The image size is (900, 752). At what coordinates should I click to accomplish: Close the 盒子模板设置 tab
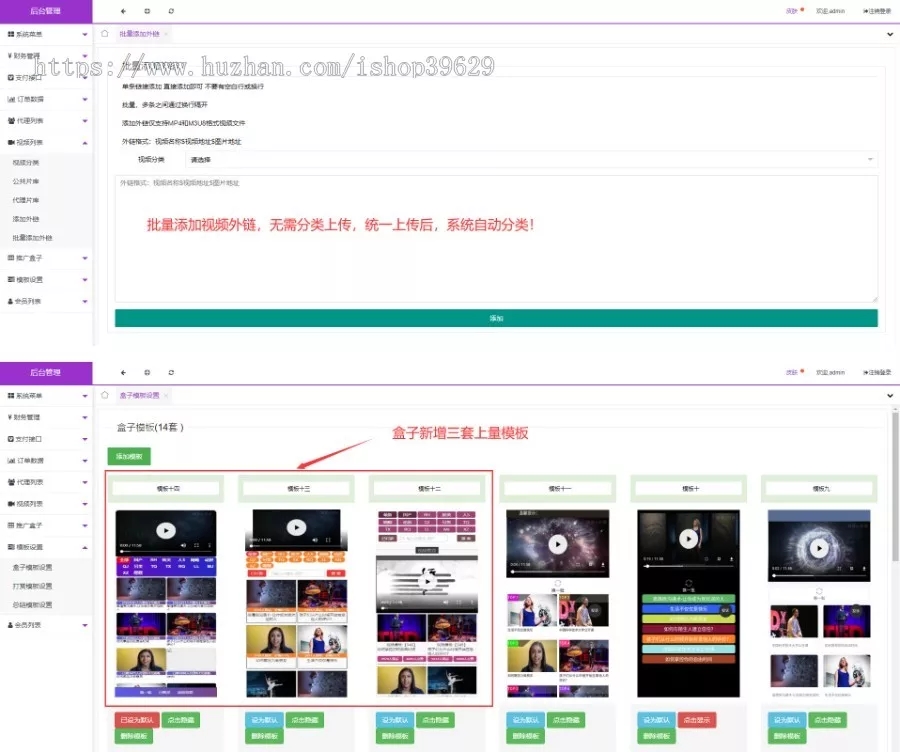point(167,395)
